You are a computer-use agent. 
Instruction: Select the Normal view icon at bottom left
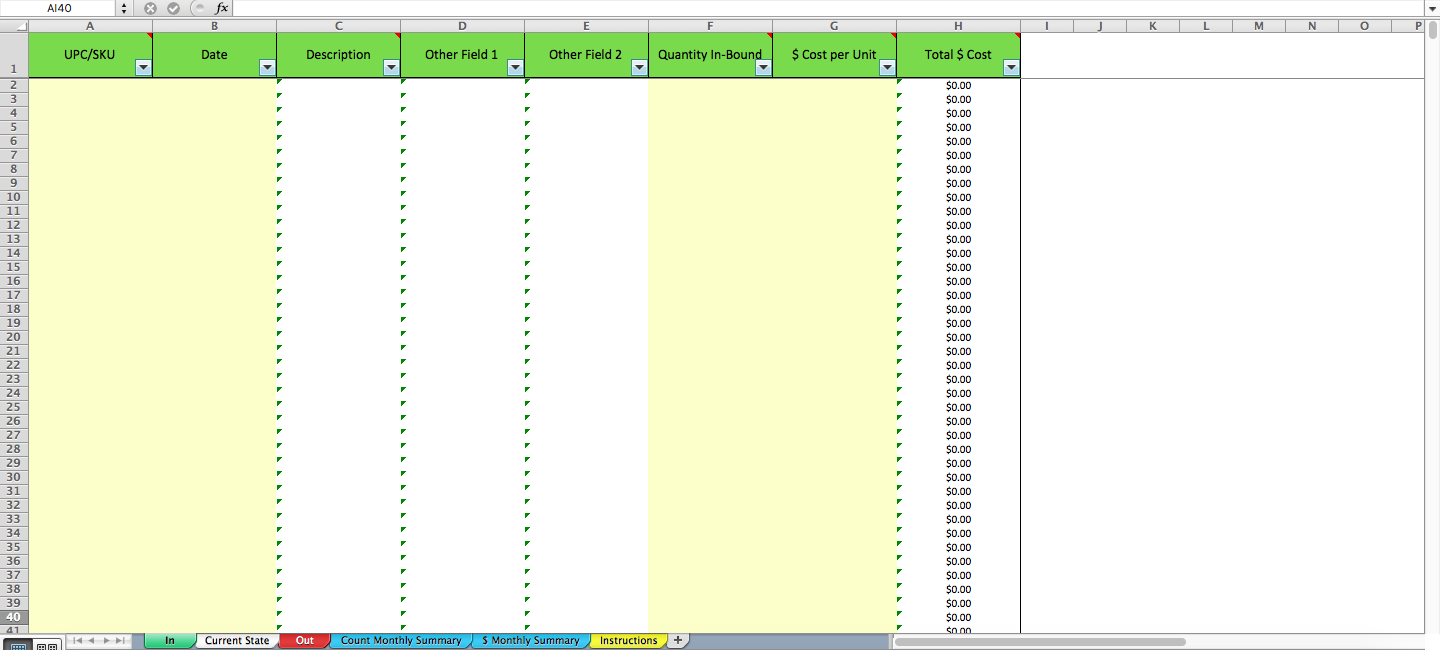[x=19, y=645]
